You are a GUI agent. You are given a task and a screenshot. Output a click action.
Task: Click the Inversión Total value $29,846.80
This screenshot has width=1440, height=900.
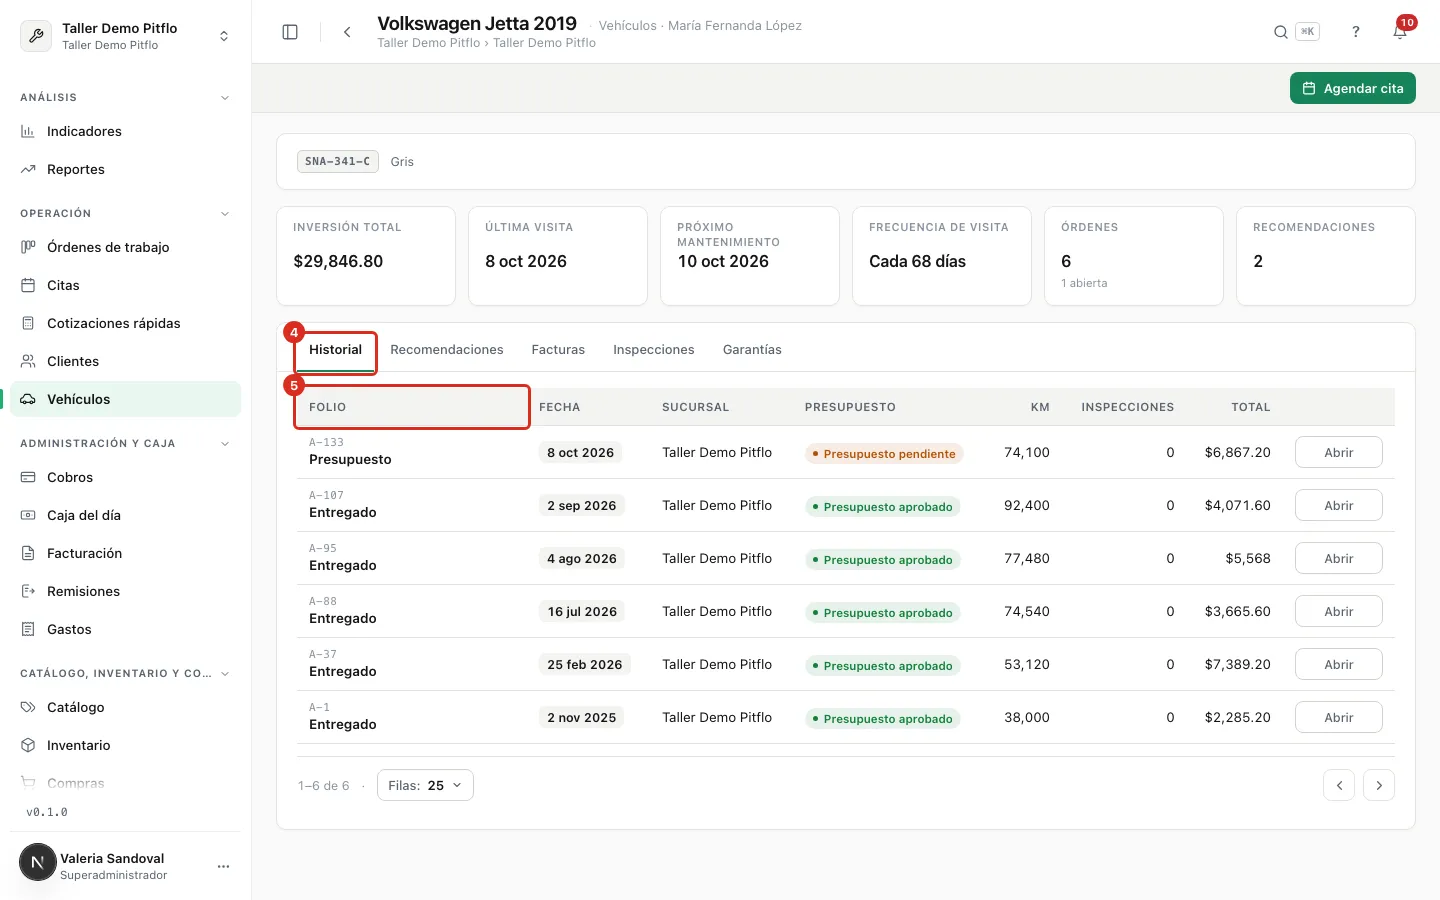pyautogui.click(x=338, y=261)
